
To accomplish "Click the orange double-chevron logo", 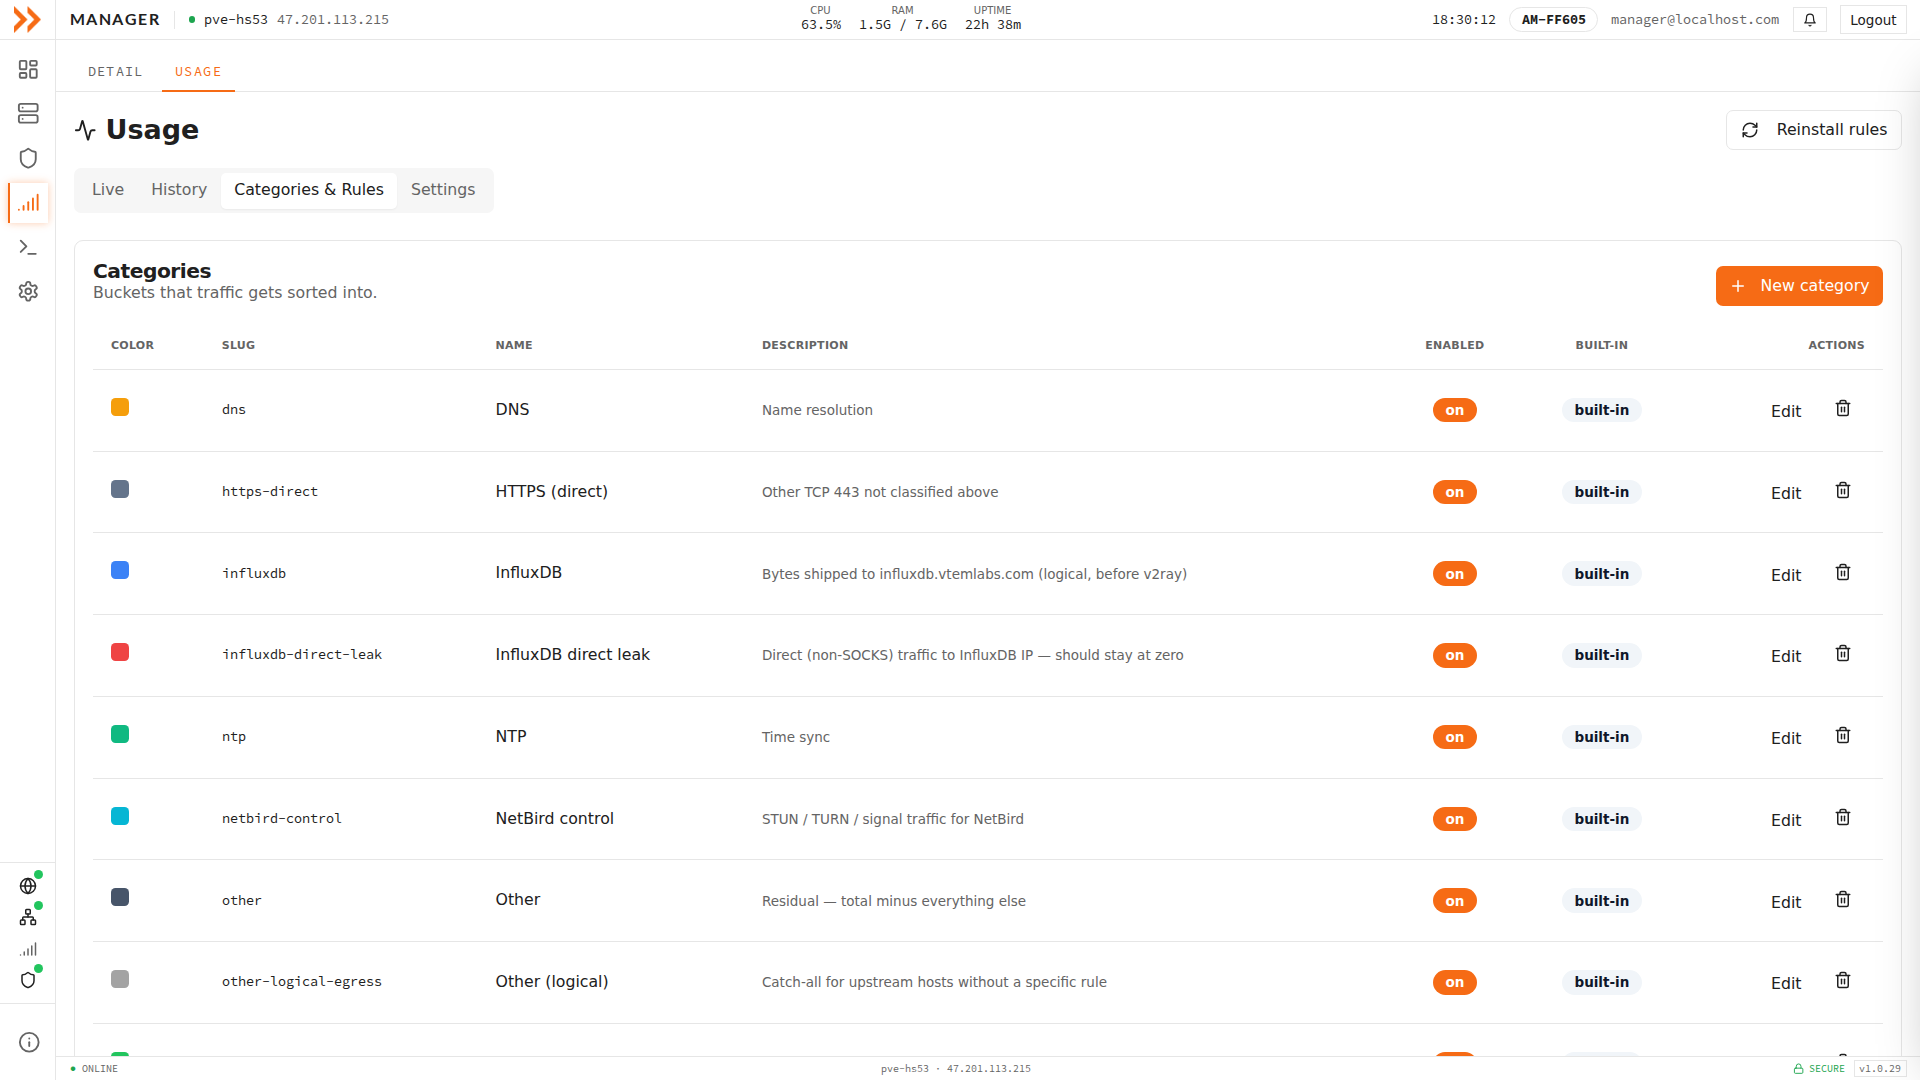I will click(x=27, y=19).
